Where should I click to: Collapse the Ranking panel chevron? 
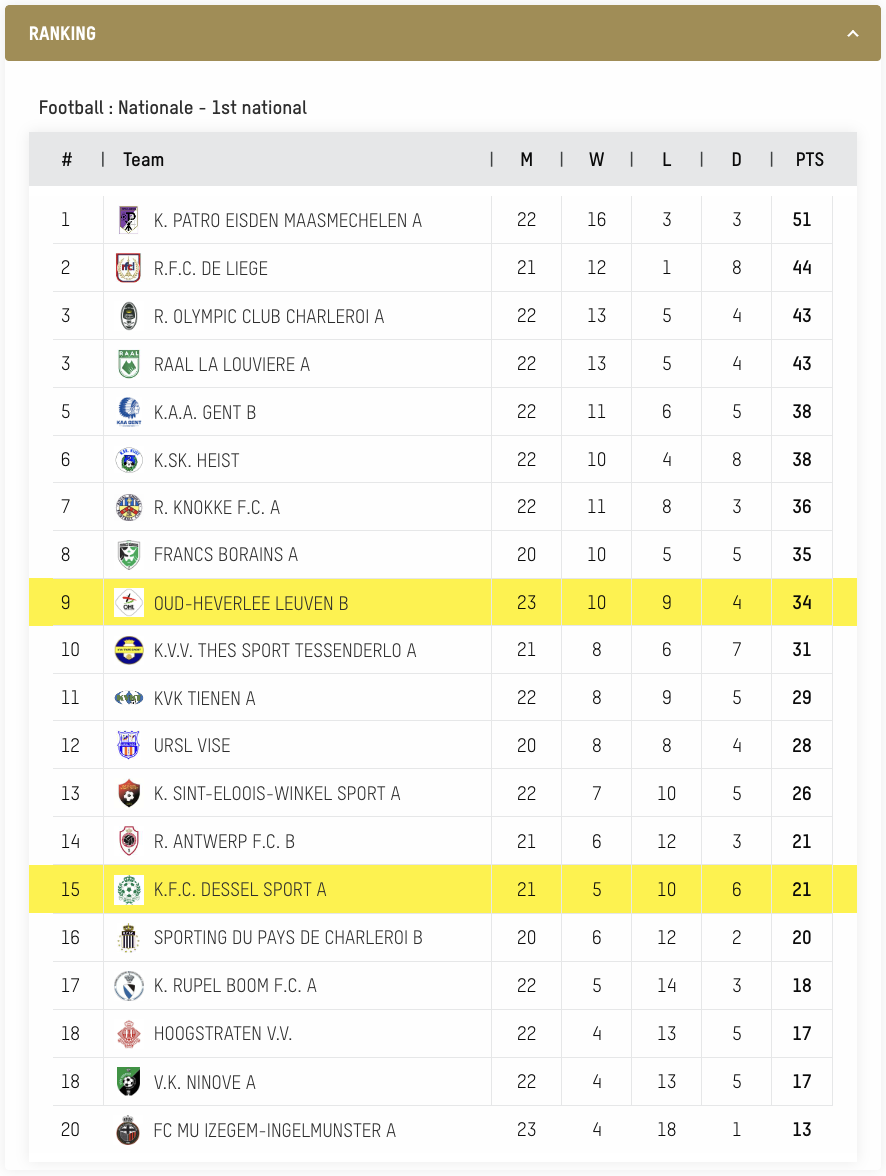pyautogui.click(x=852, y=34)
